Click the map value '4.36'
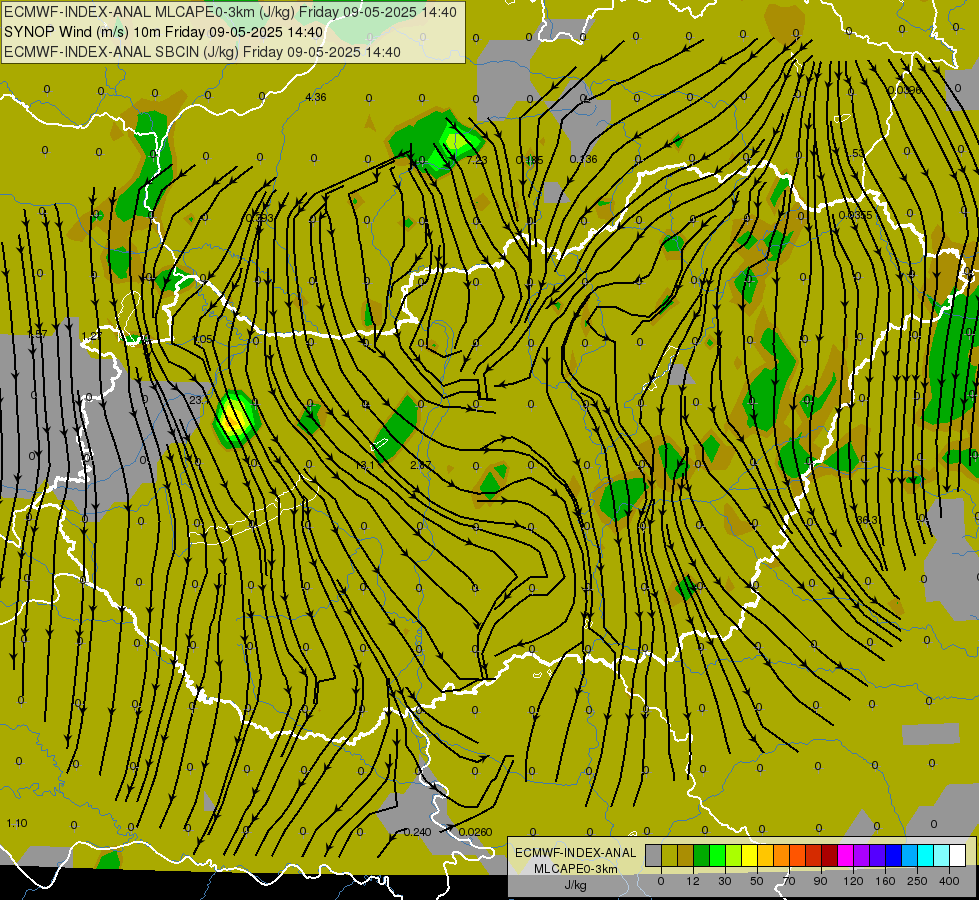Image resolution: width=979 pixels, height=900 pixels. 316,97
